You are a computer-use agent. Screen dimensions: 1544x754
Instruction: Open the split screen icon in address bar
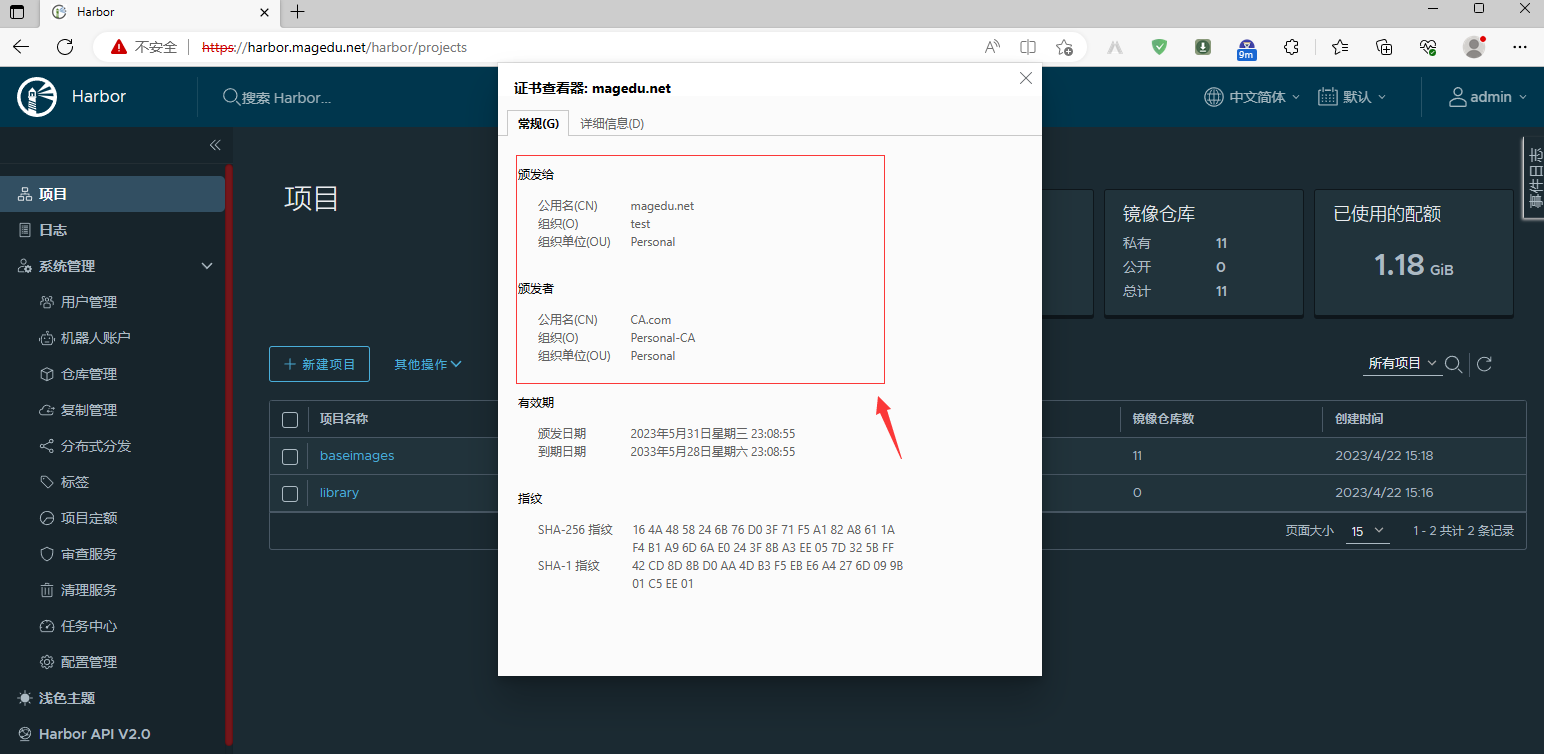click(x=1028, y=47)
